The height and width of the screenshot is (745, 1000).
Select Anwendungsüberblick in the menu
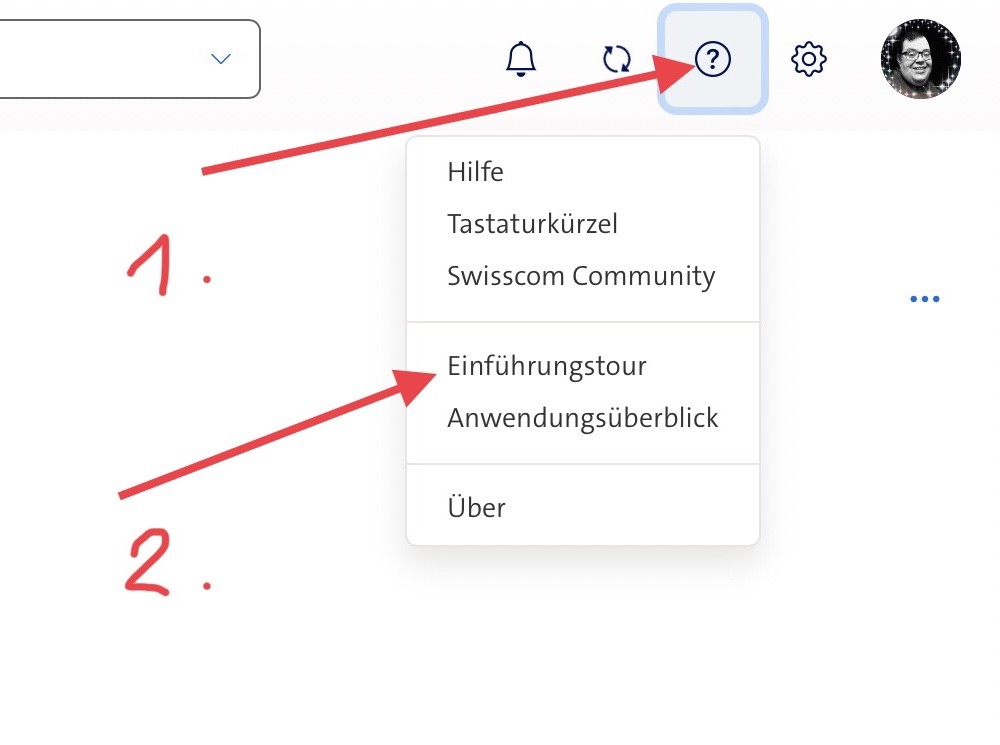click(582, 417)
